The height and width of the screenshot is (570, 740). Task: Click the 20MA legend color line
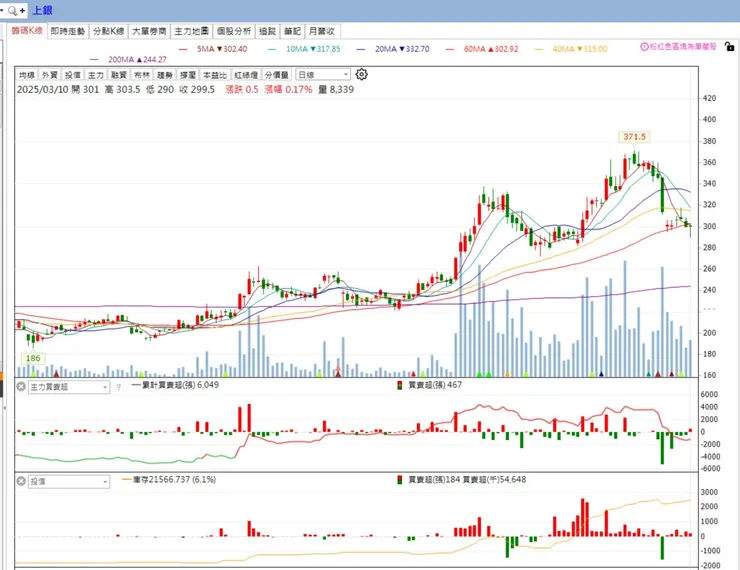pos(361,49)
